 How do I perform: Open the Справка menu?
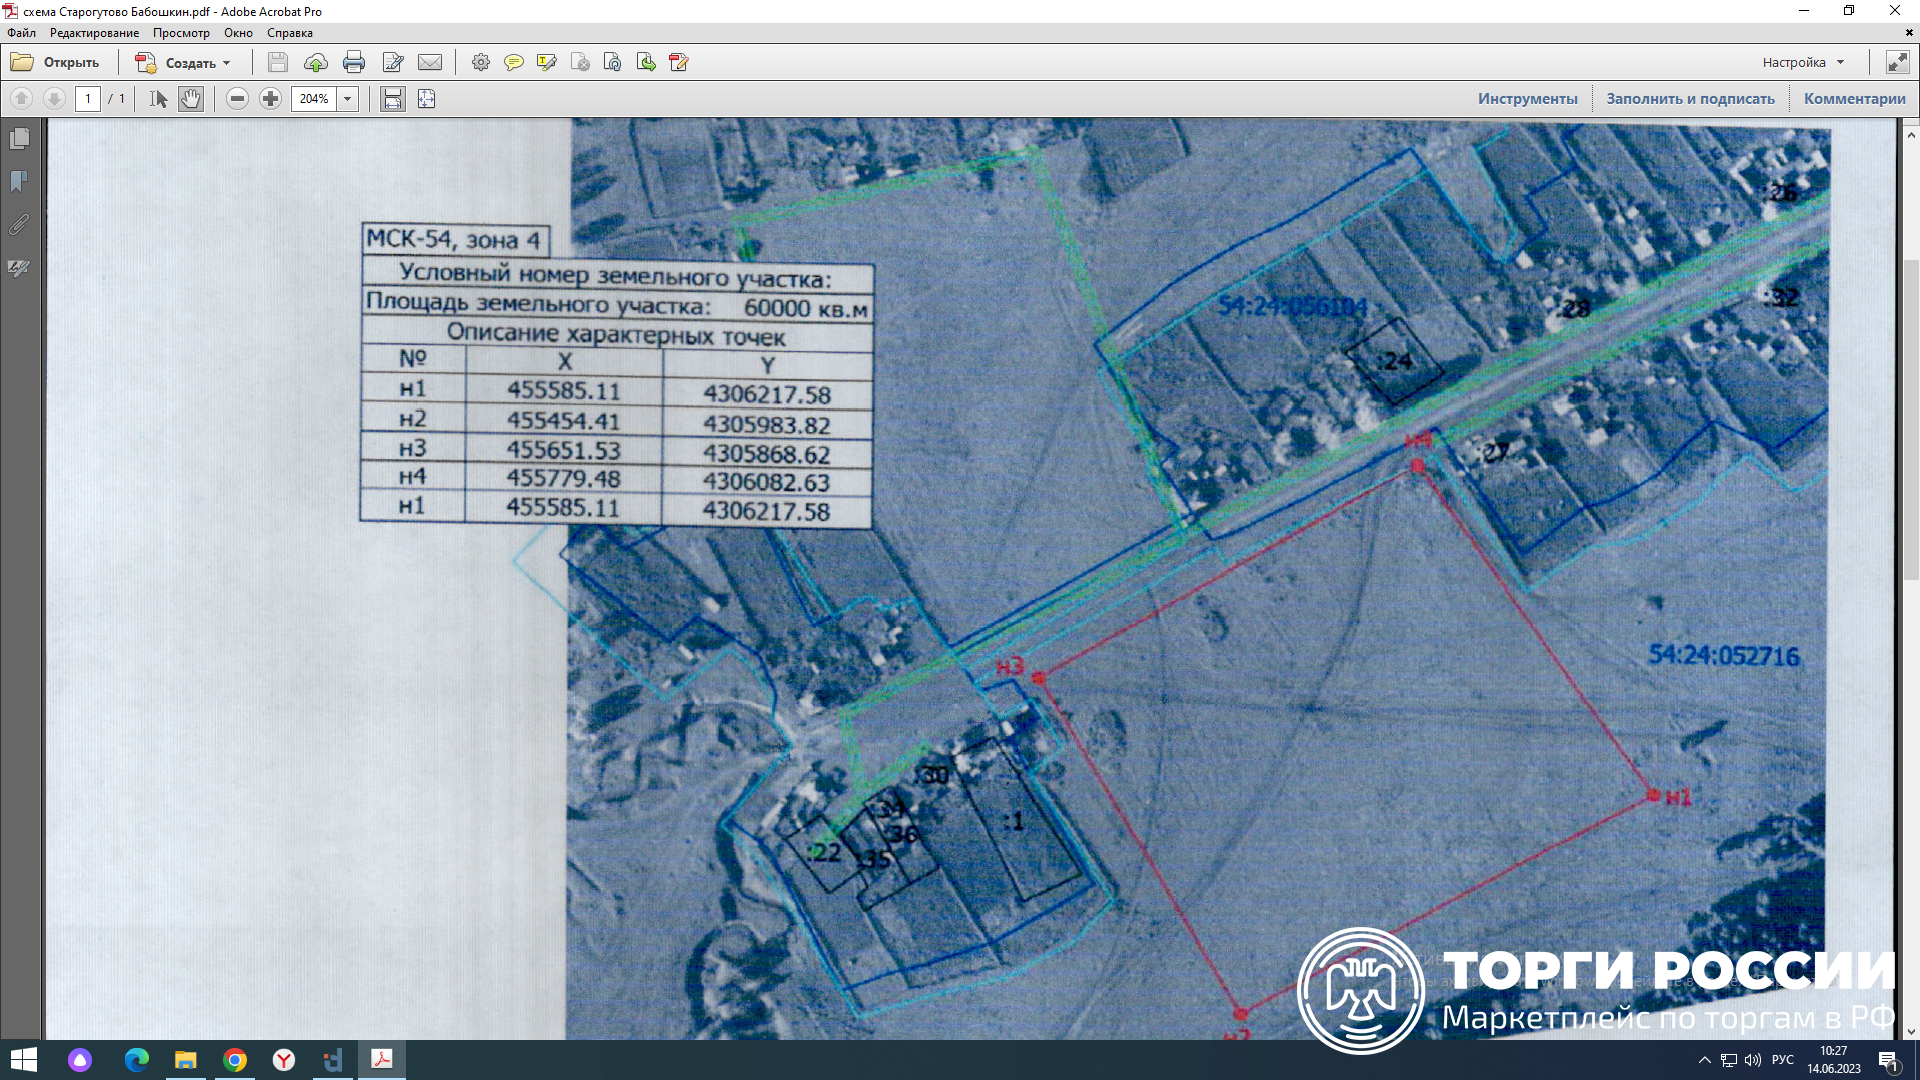[290, 33]
